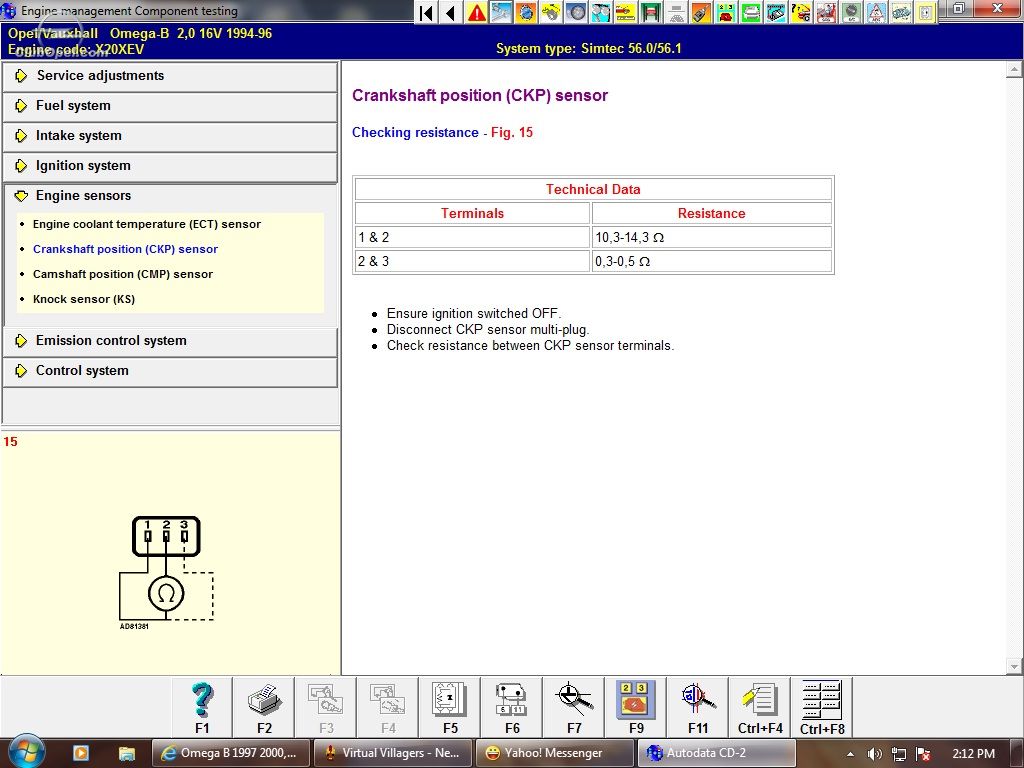Switch to Yahoo! Messenger taskbar window
1024x768 pixels.
tap(555, 753)
